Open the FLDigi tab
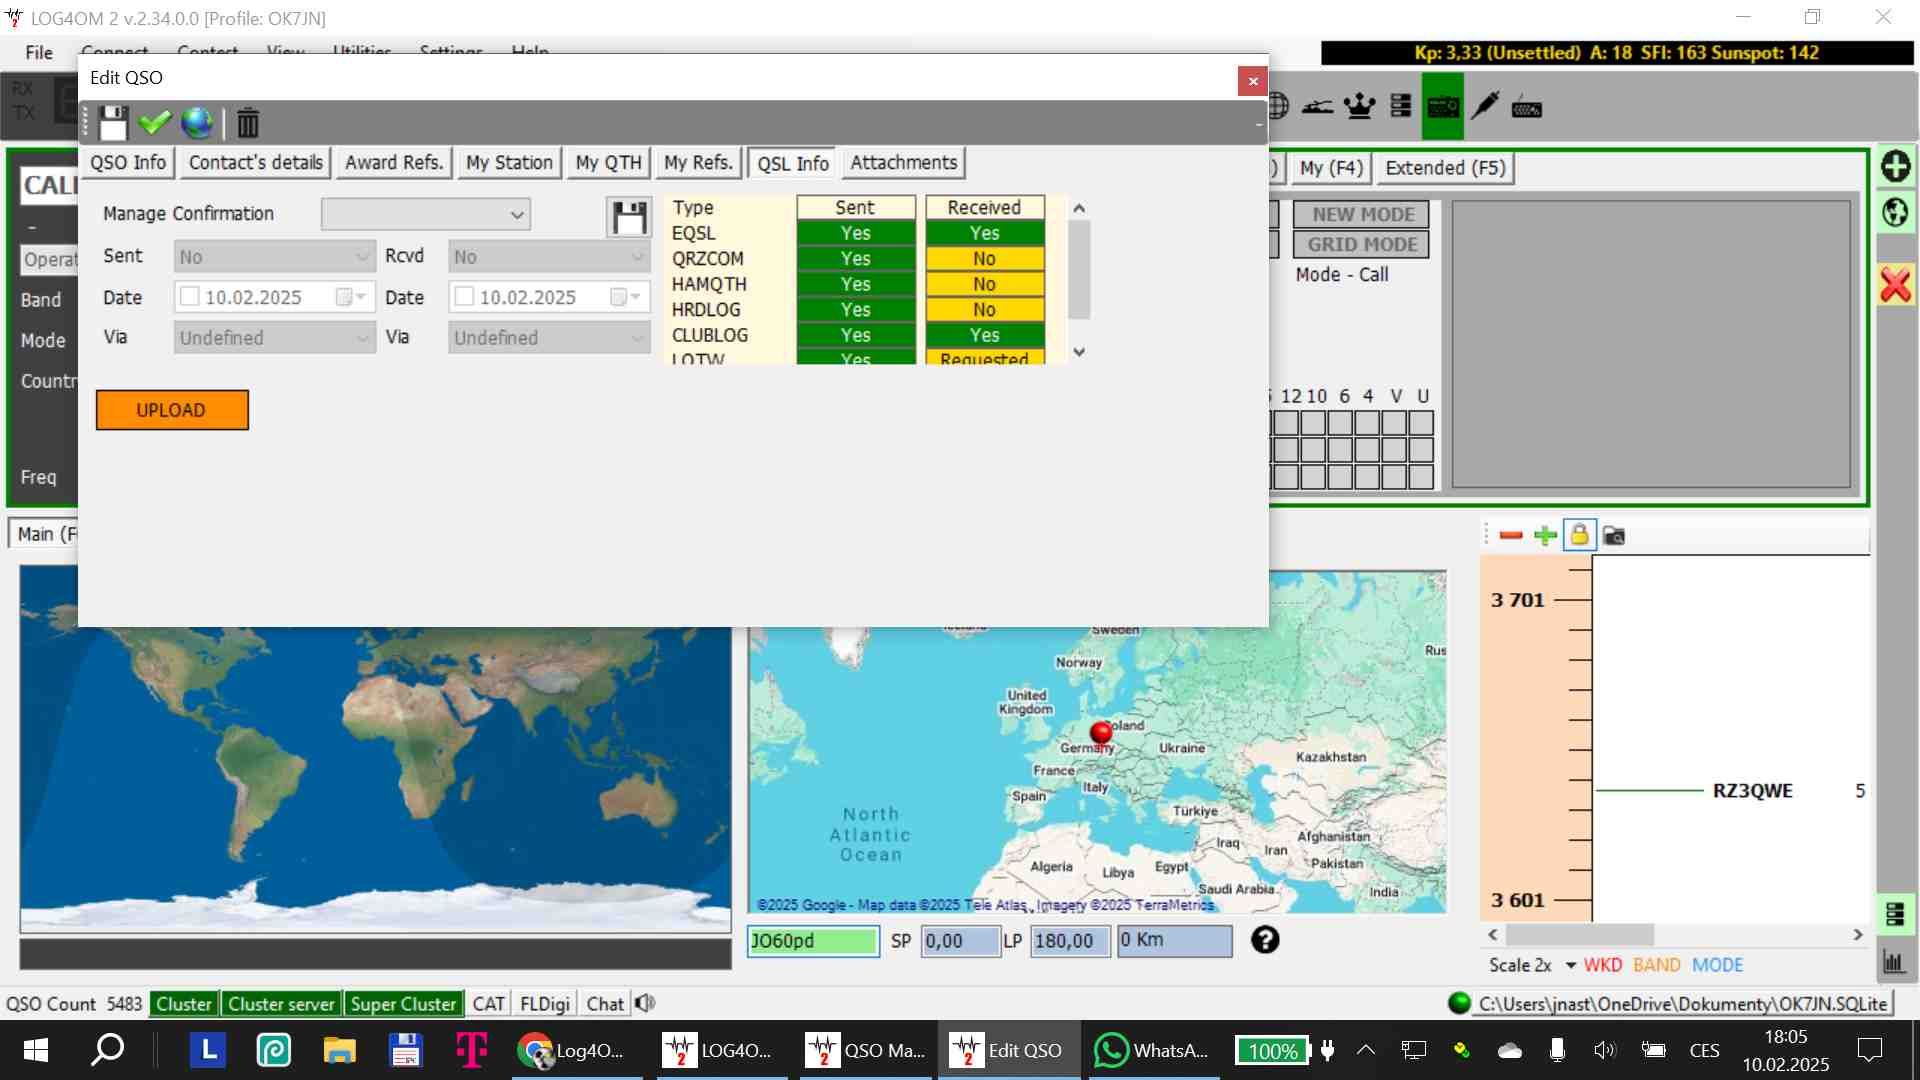This screenshot has height=1080, width=1920. click(x=545, y=1004)
